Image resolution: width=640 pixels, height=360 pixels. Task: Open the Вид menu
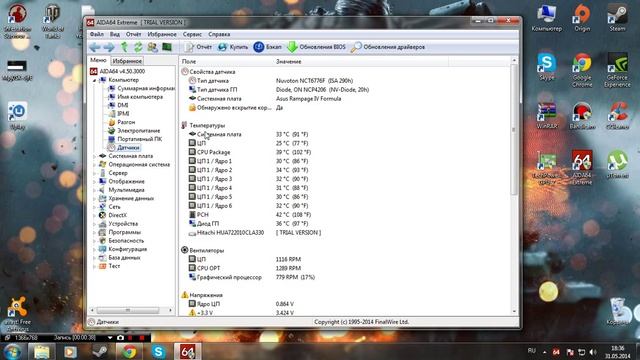(115, 34)
